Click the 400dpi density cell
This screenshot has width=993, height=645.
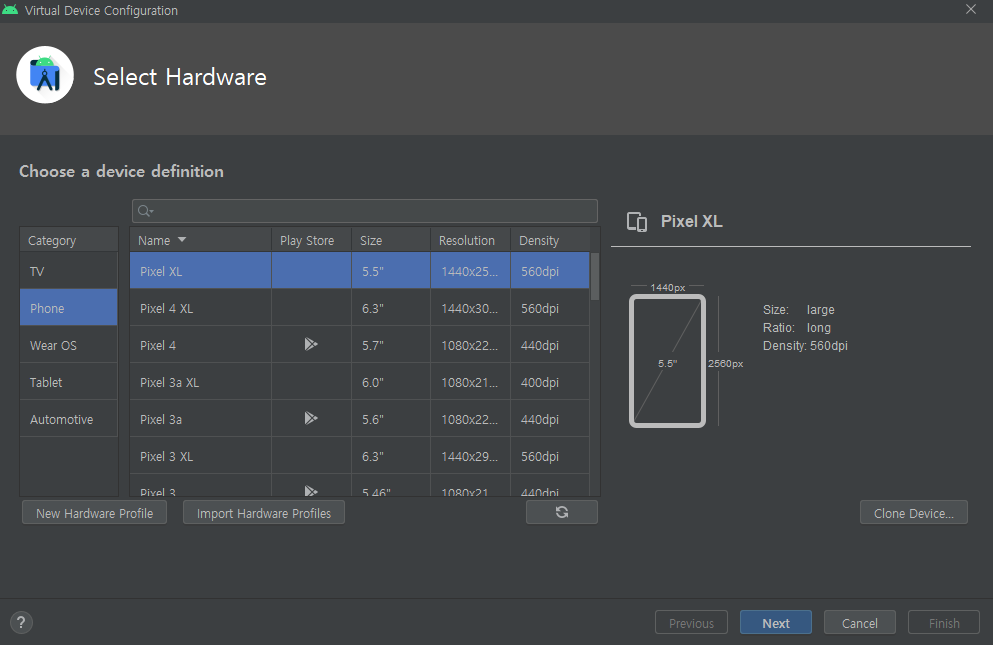click(550, 382)
